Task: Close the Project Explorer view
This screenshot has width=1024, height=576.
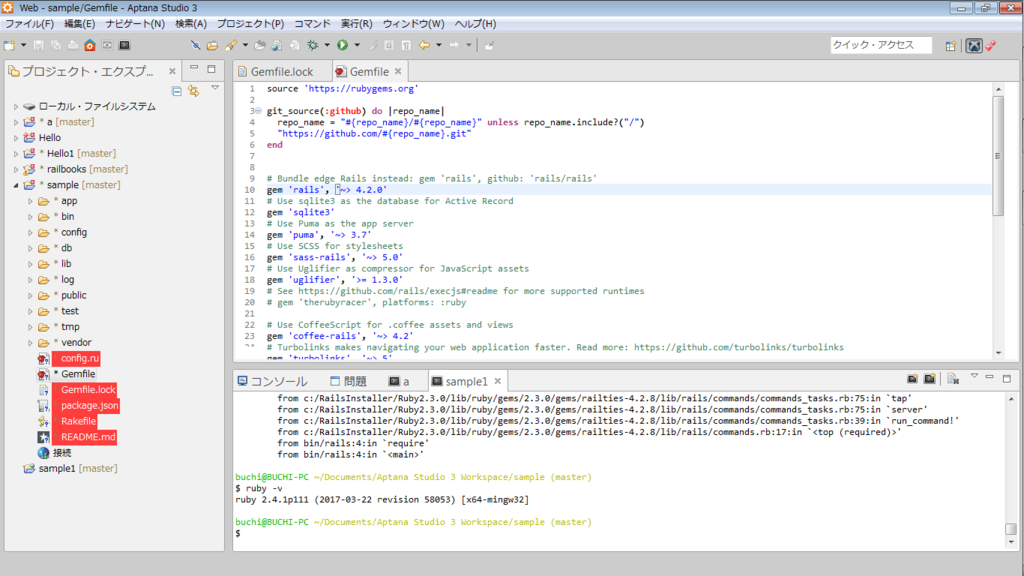Action: pyautogui.click(x=172, y=71)
